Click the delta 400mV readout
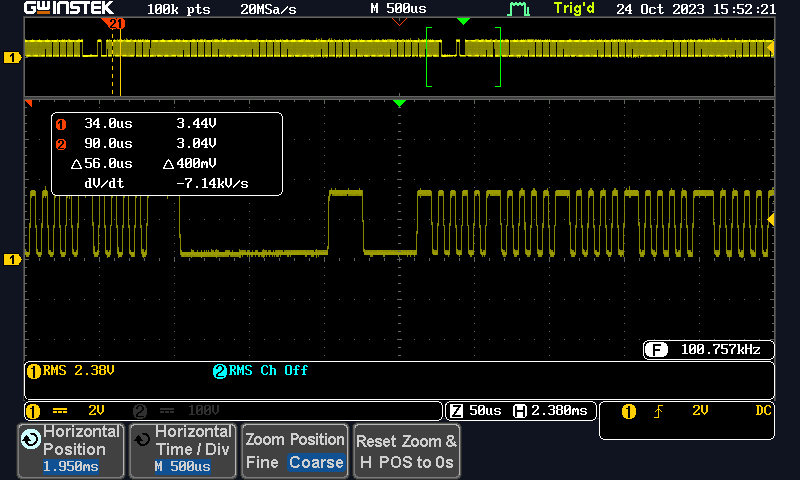 190,164
